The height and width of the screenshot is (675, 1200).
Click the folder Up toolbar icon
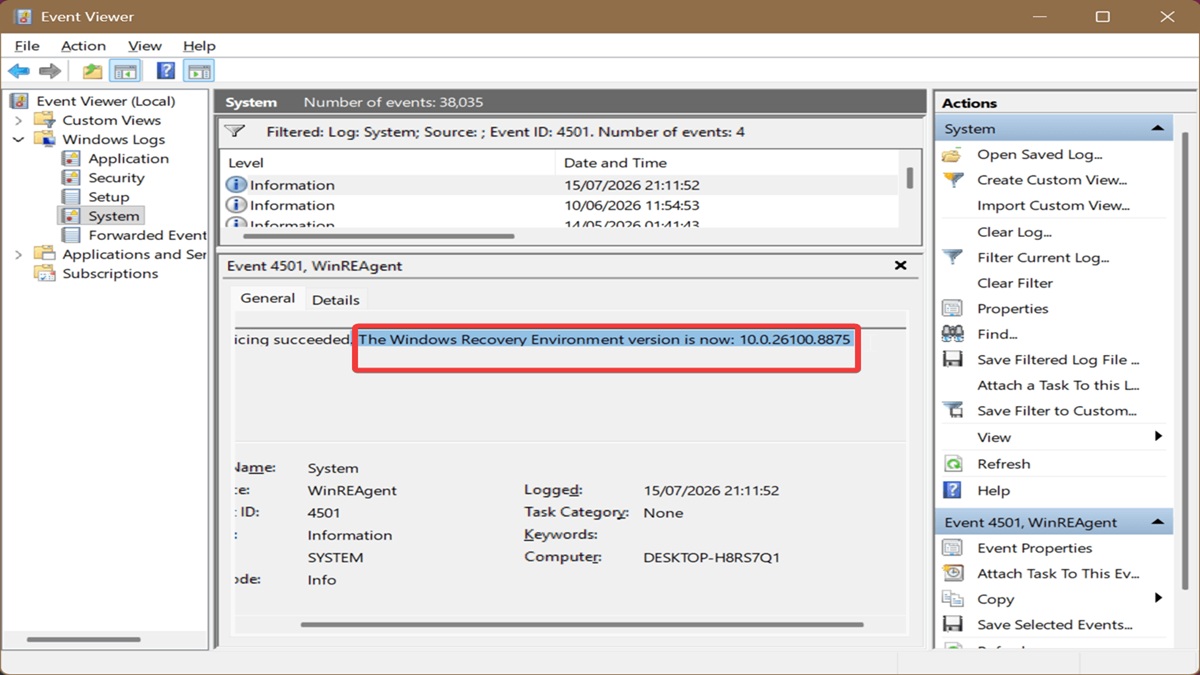[x=92, y=71]
